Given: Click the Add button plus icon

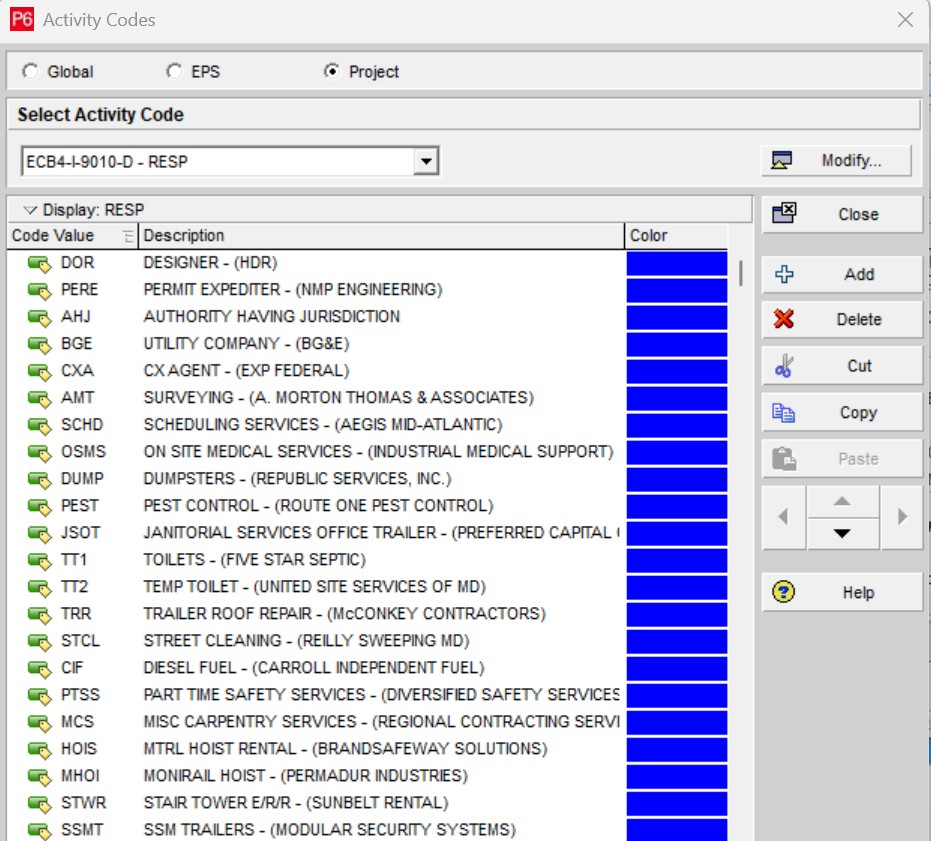Looking at the screenshot, I should (785, 274).
